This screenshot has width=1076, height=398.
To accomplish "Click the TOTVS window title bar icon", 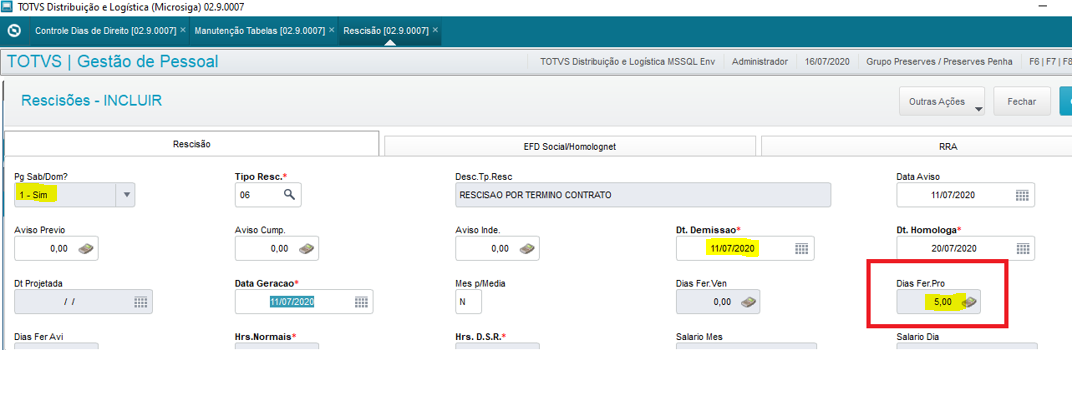I will [x=8, y=8].
